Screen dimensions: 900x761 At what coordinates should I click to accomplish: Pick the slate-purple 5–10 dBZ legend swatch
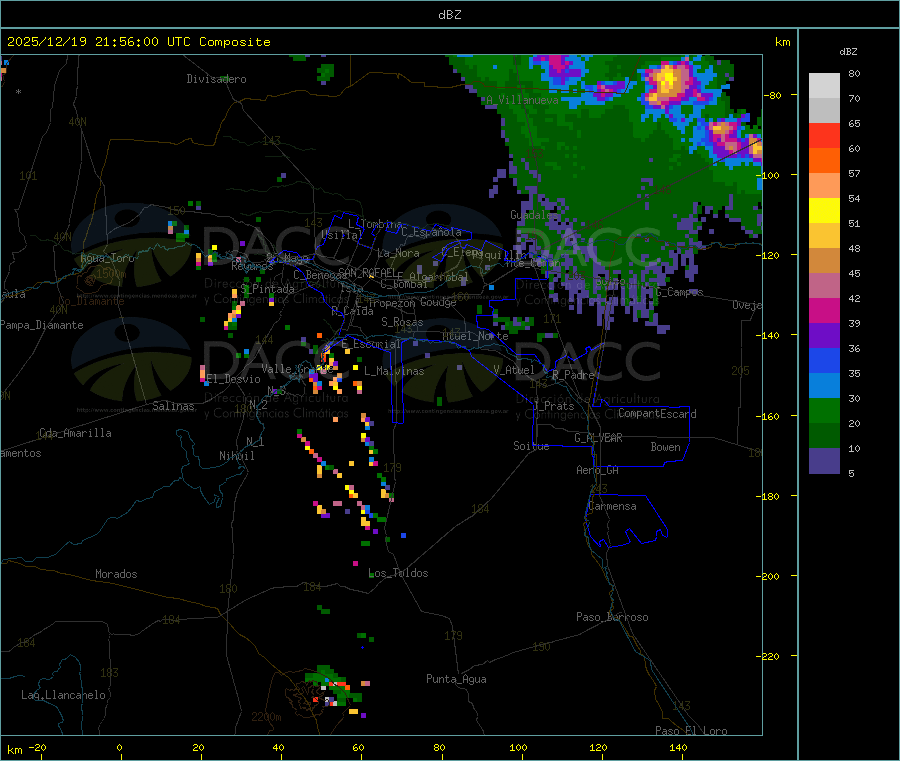tap(824, 461)
